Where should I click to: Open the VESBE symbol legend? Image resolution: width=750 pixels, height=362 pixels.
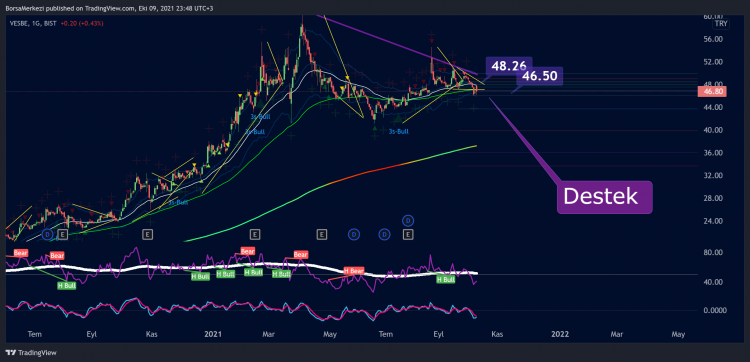pyautogui.click(x=18, y=23)
